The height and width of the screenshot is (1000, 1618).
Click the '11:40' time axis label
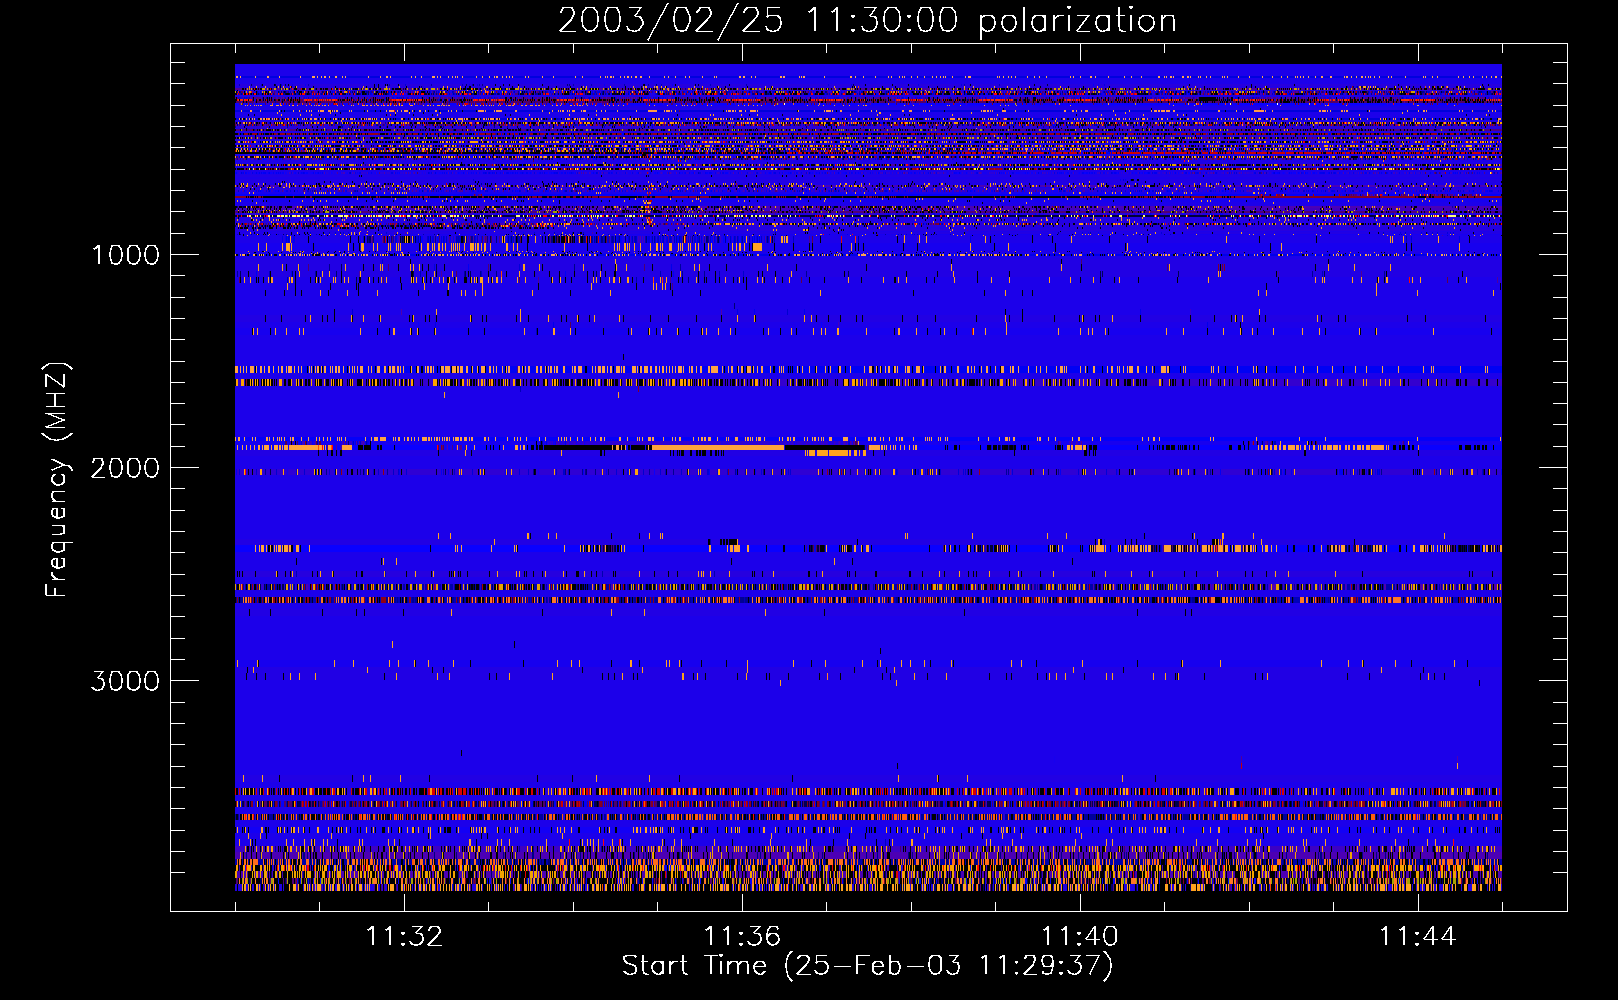point(1080,937)
